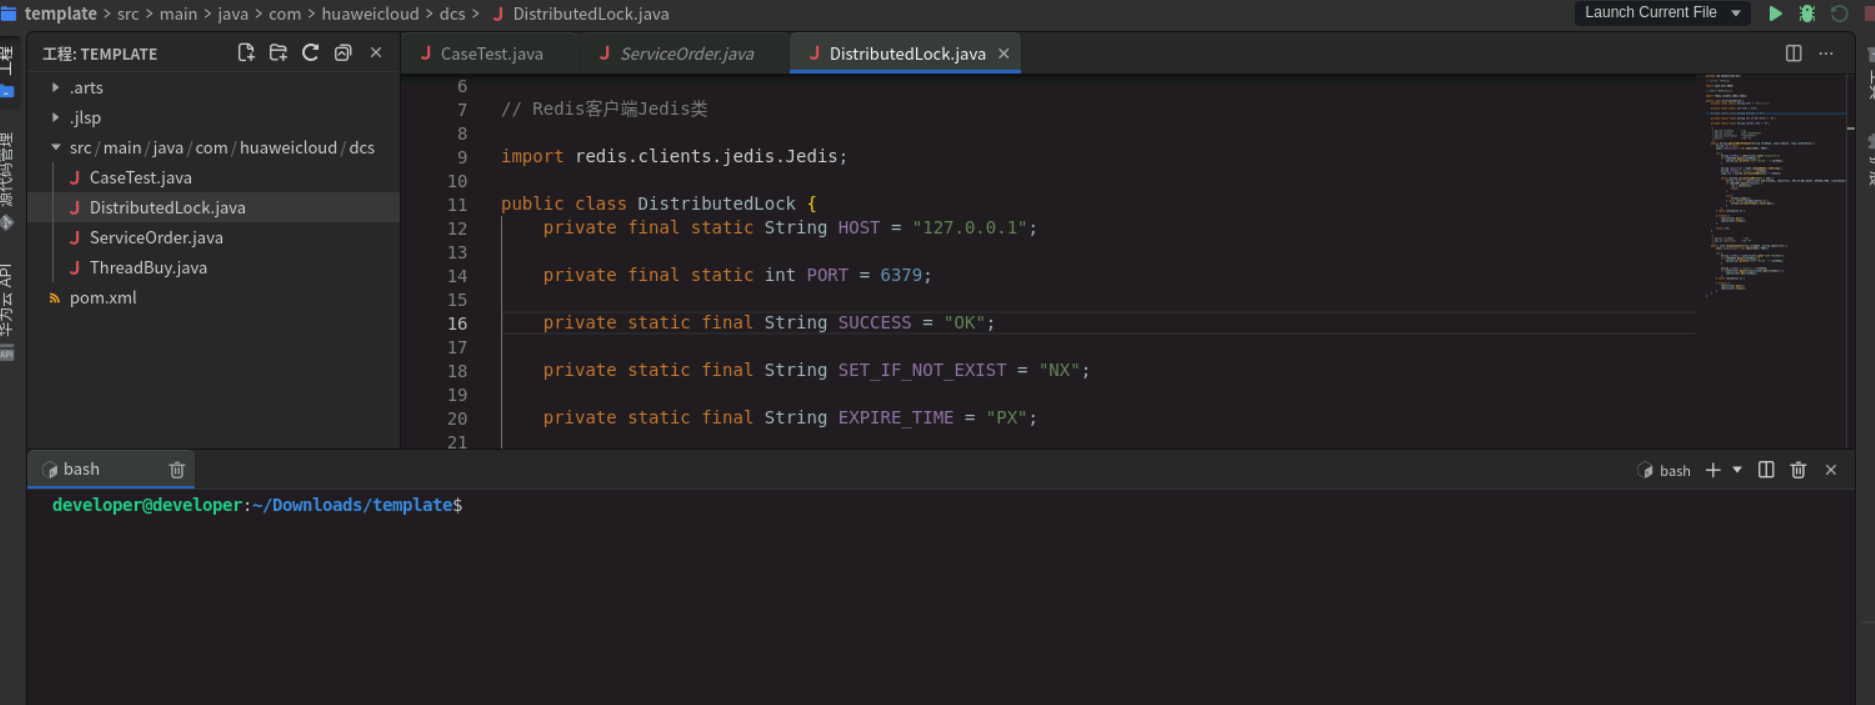Screen dimensions: 1875x705
Task: Run the current file with the green play icon
Action: coord(1775,13)
